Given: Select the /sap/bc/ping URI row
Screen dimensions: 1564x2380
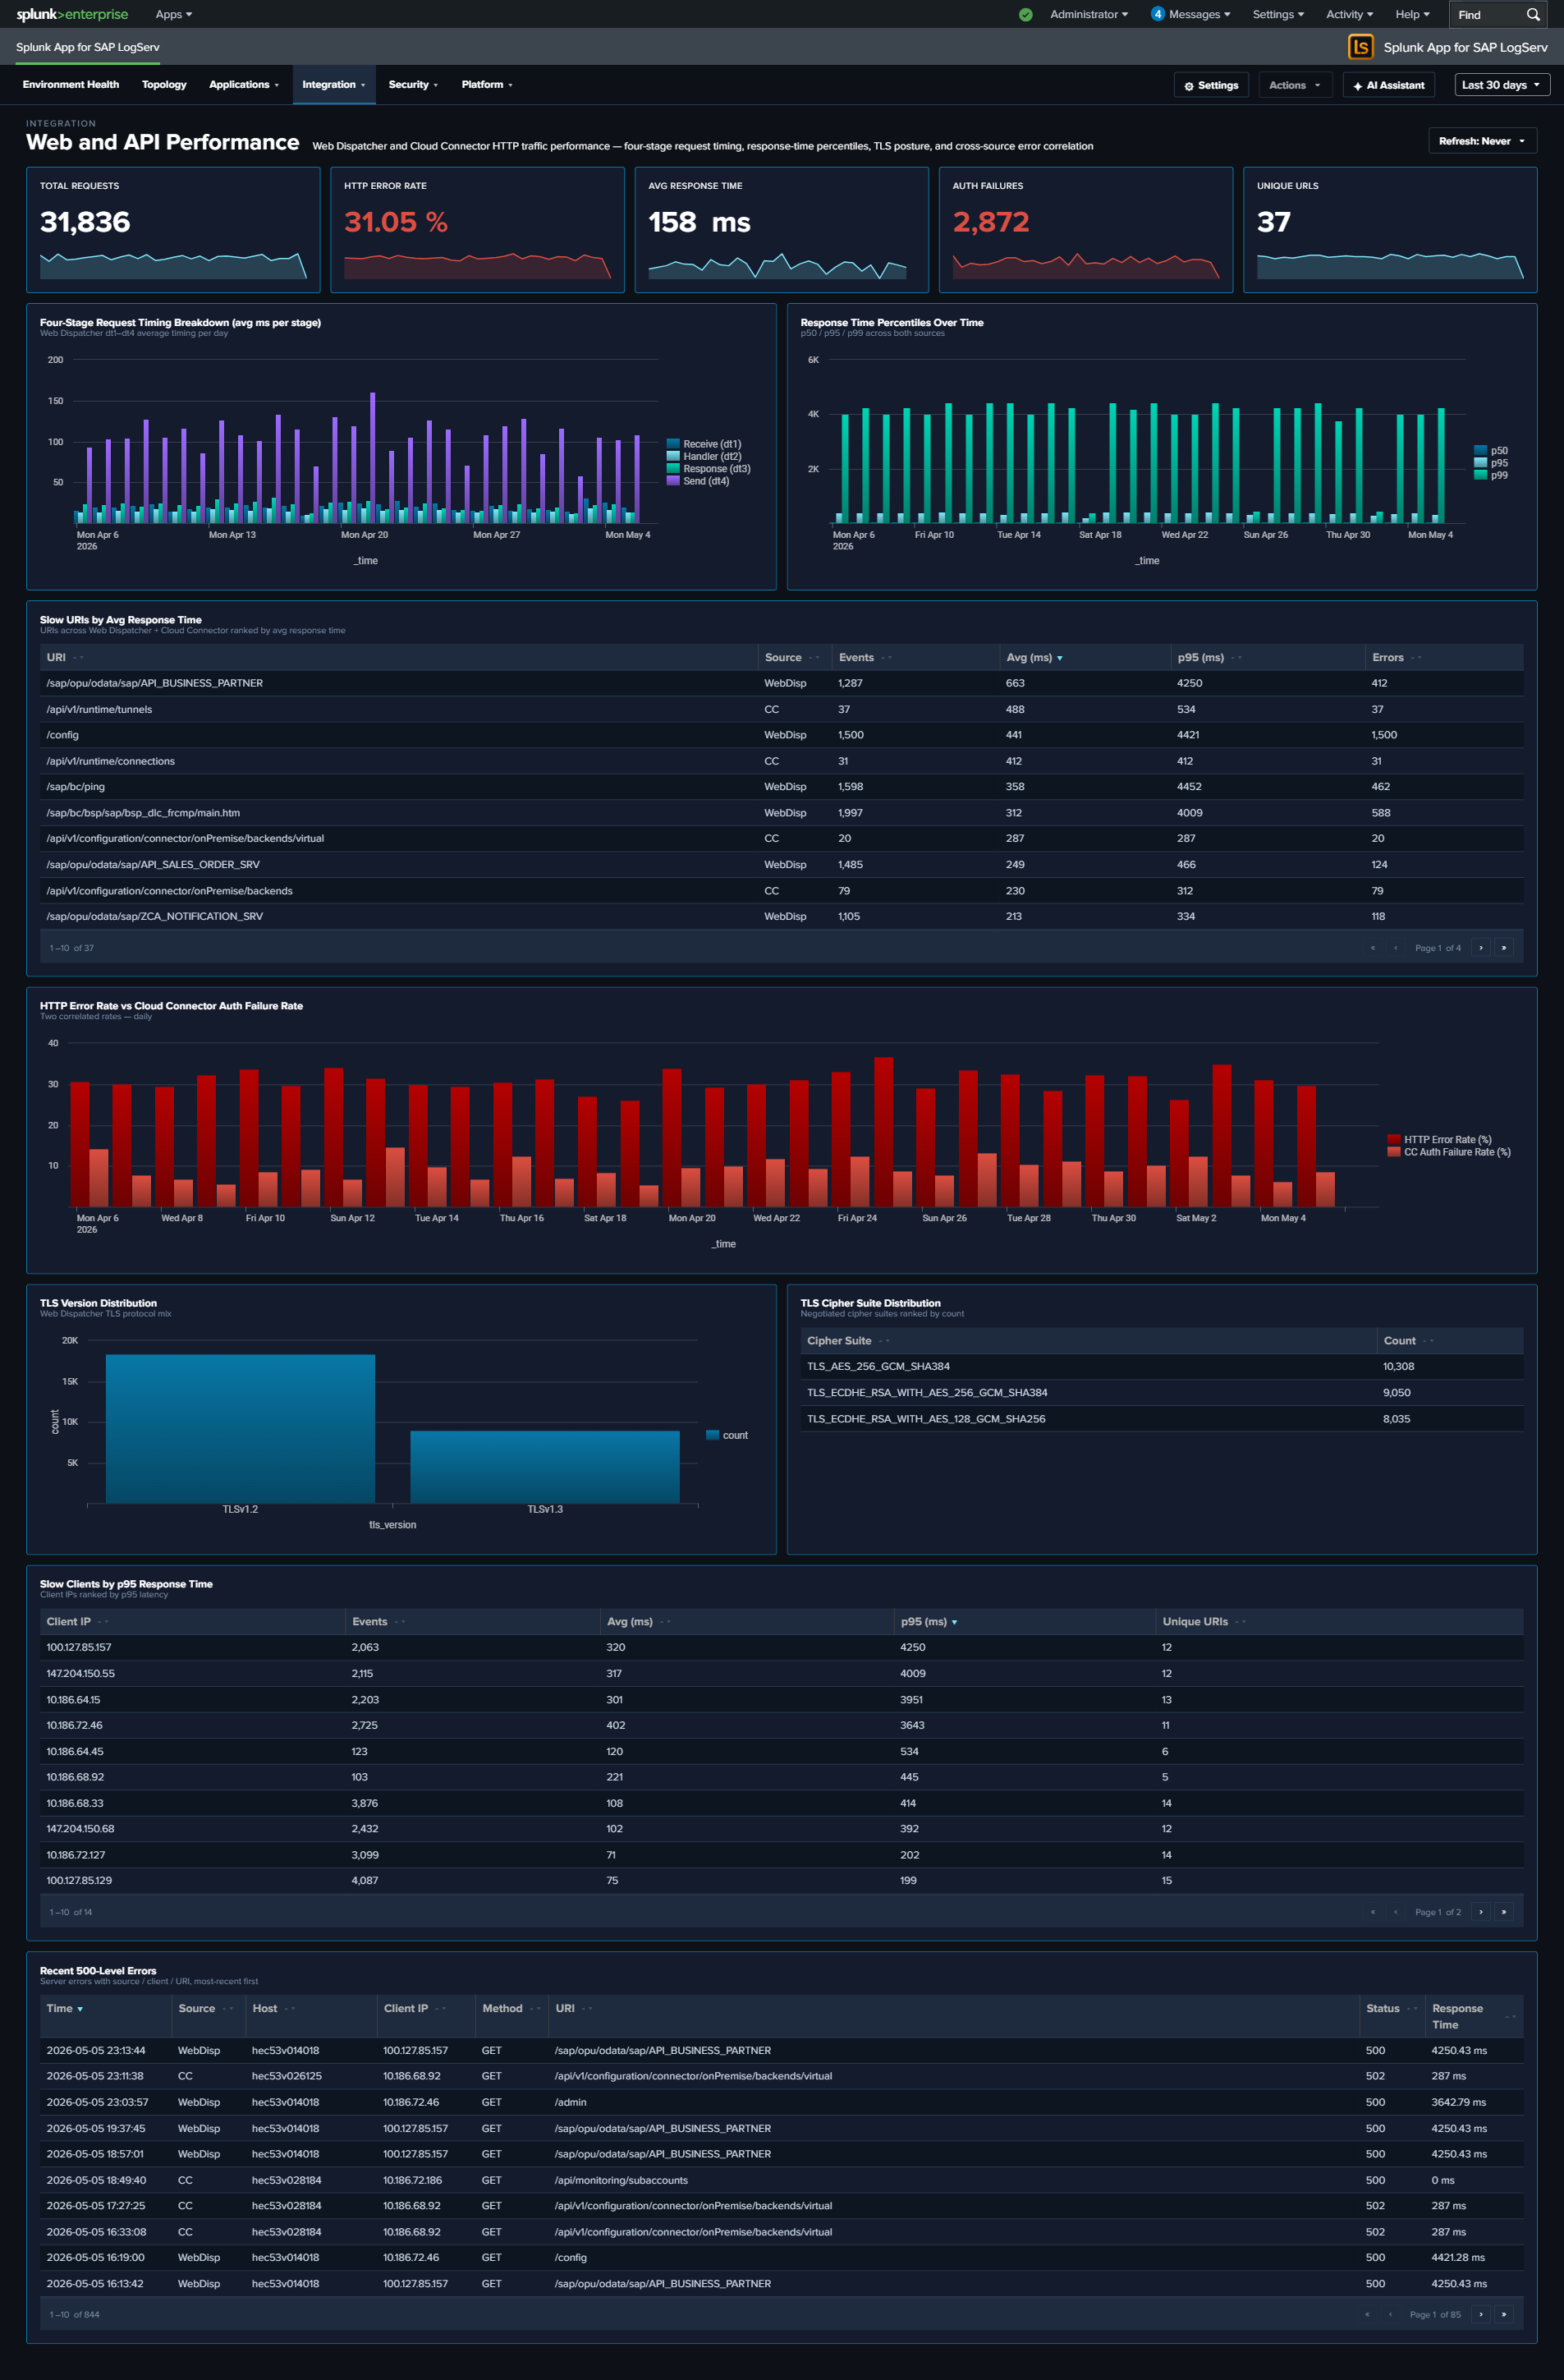Looking at the screenshot, I should tap(782, 787).
